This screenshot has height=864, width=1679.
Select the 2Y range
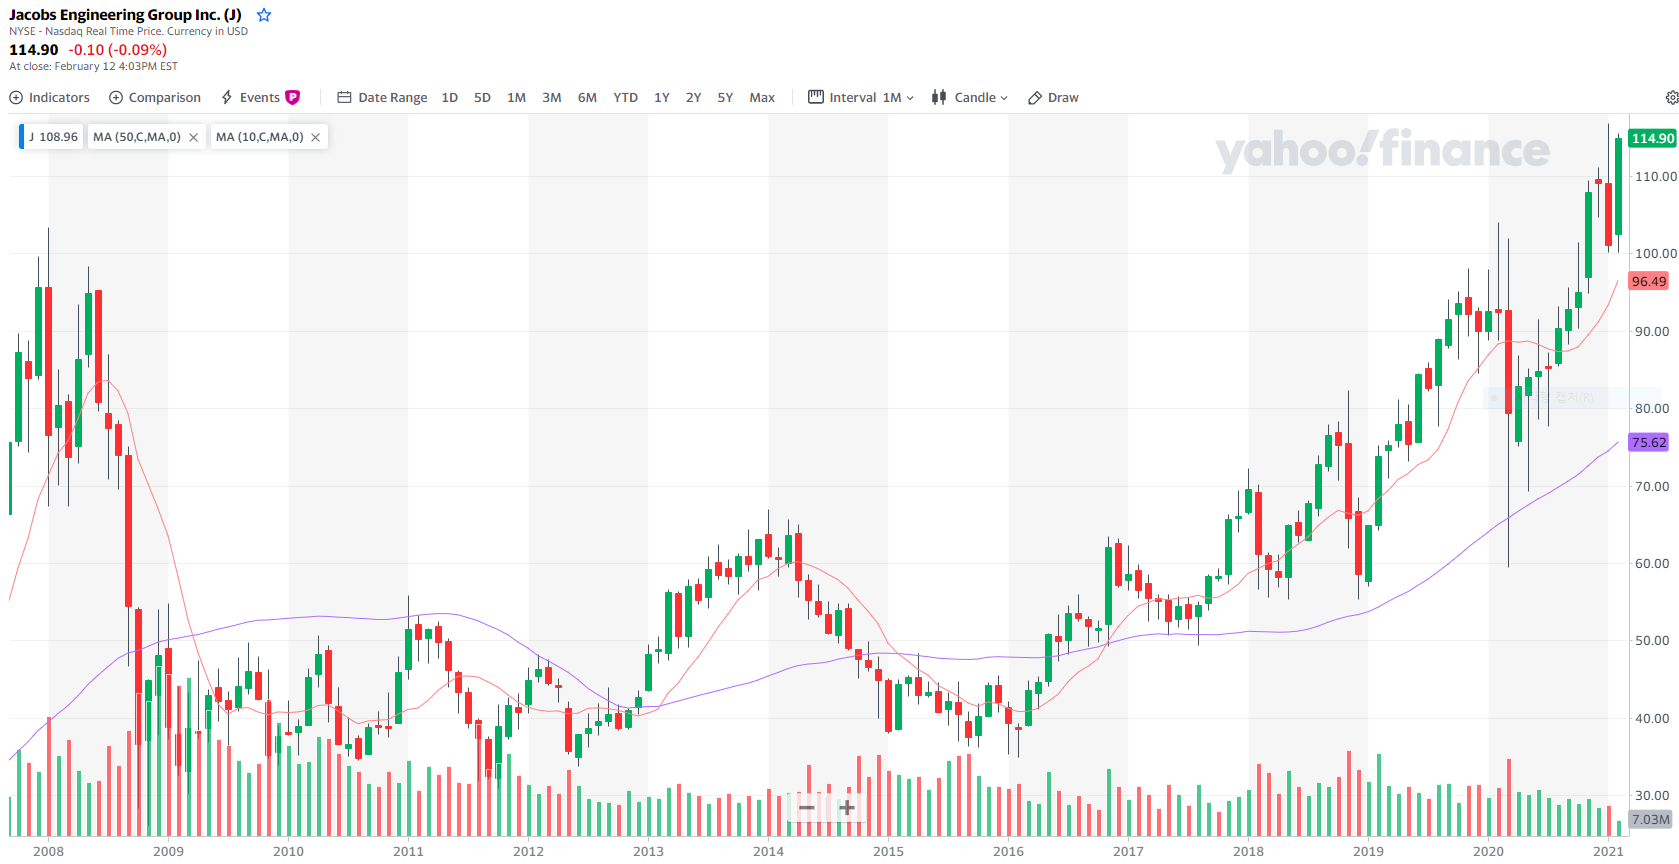coord(693,97)
